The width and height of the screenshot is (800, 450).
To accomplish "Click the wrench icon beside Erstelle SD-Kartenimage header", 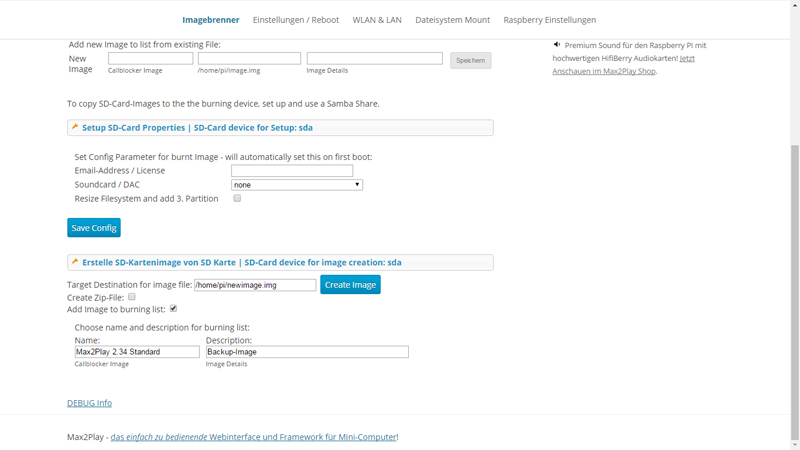I will [x=75, y=262].
